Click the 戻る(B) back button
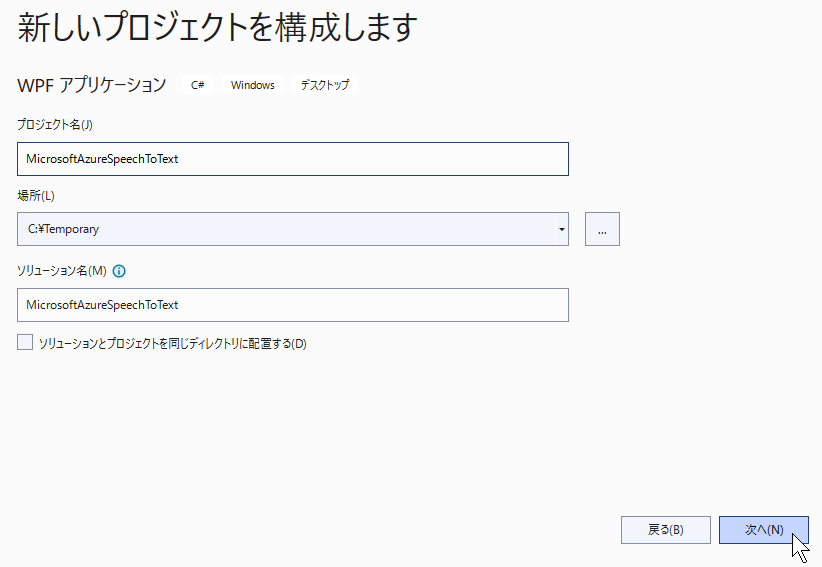Image resolution: width=822 pixels, height=567 pixels. point(666,530)
